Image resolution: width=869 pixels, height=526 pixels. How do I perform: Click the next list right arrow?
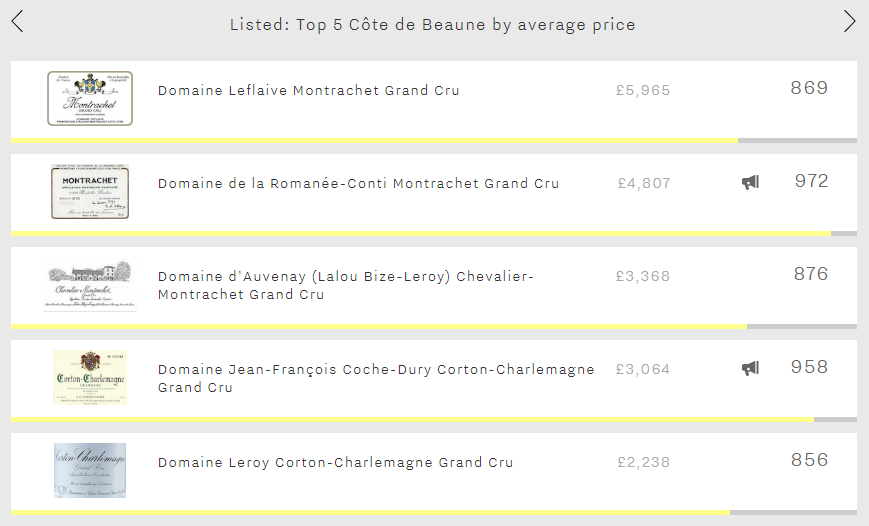[x=850, y=22]
